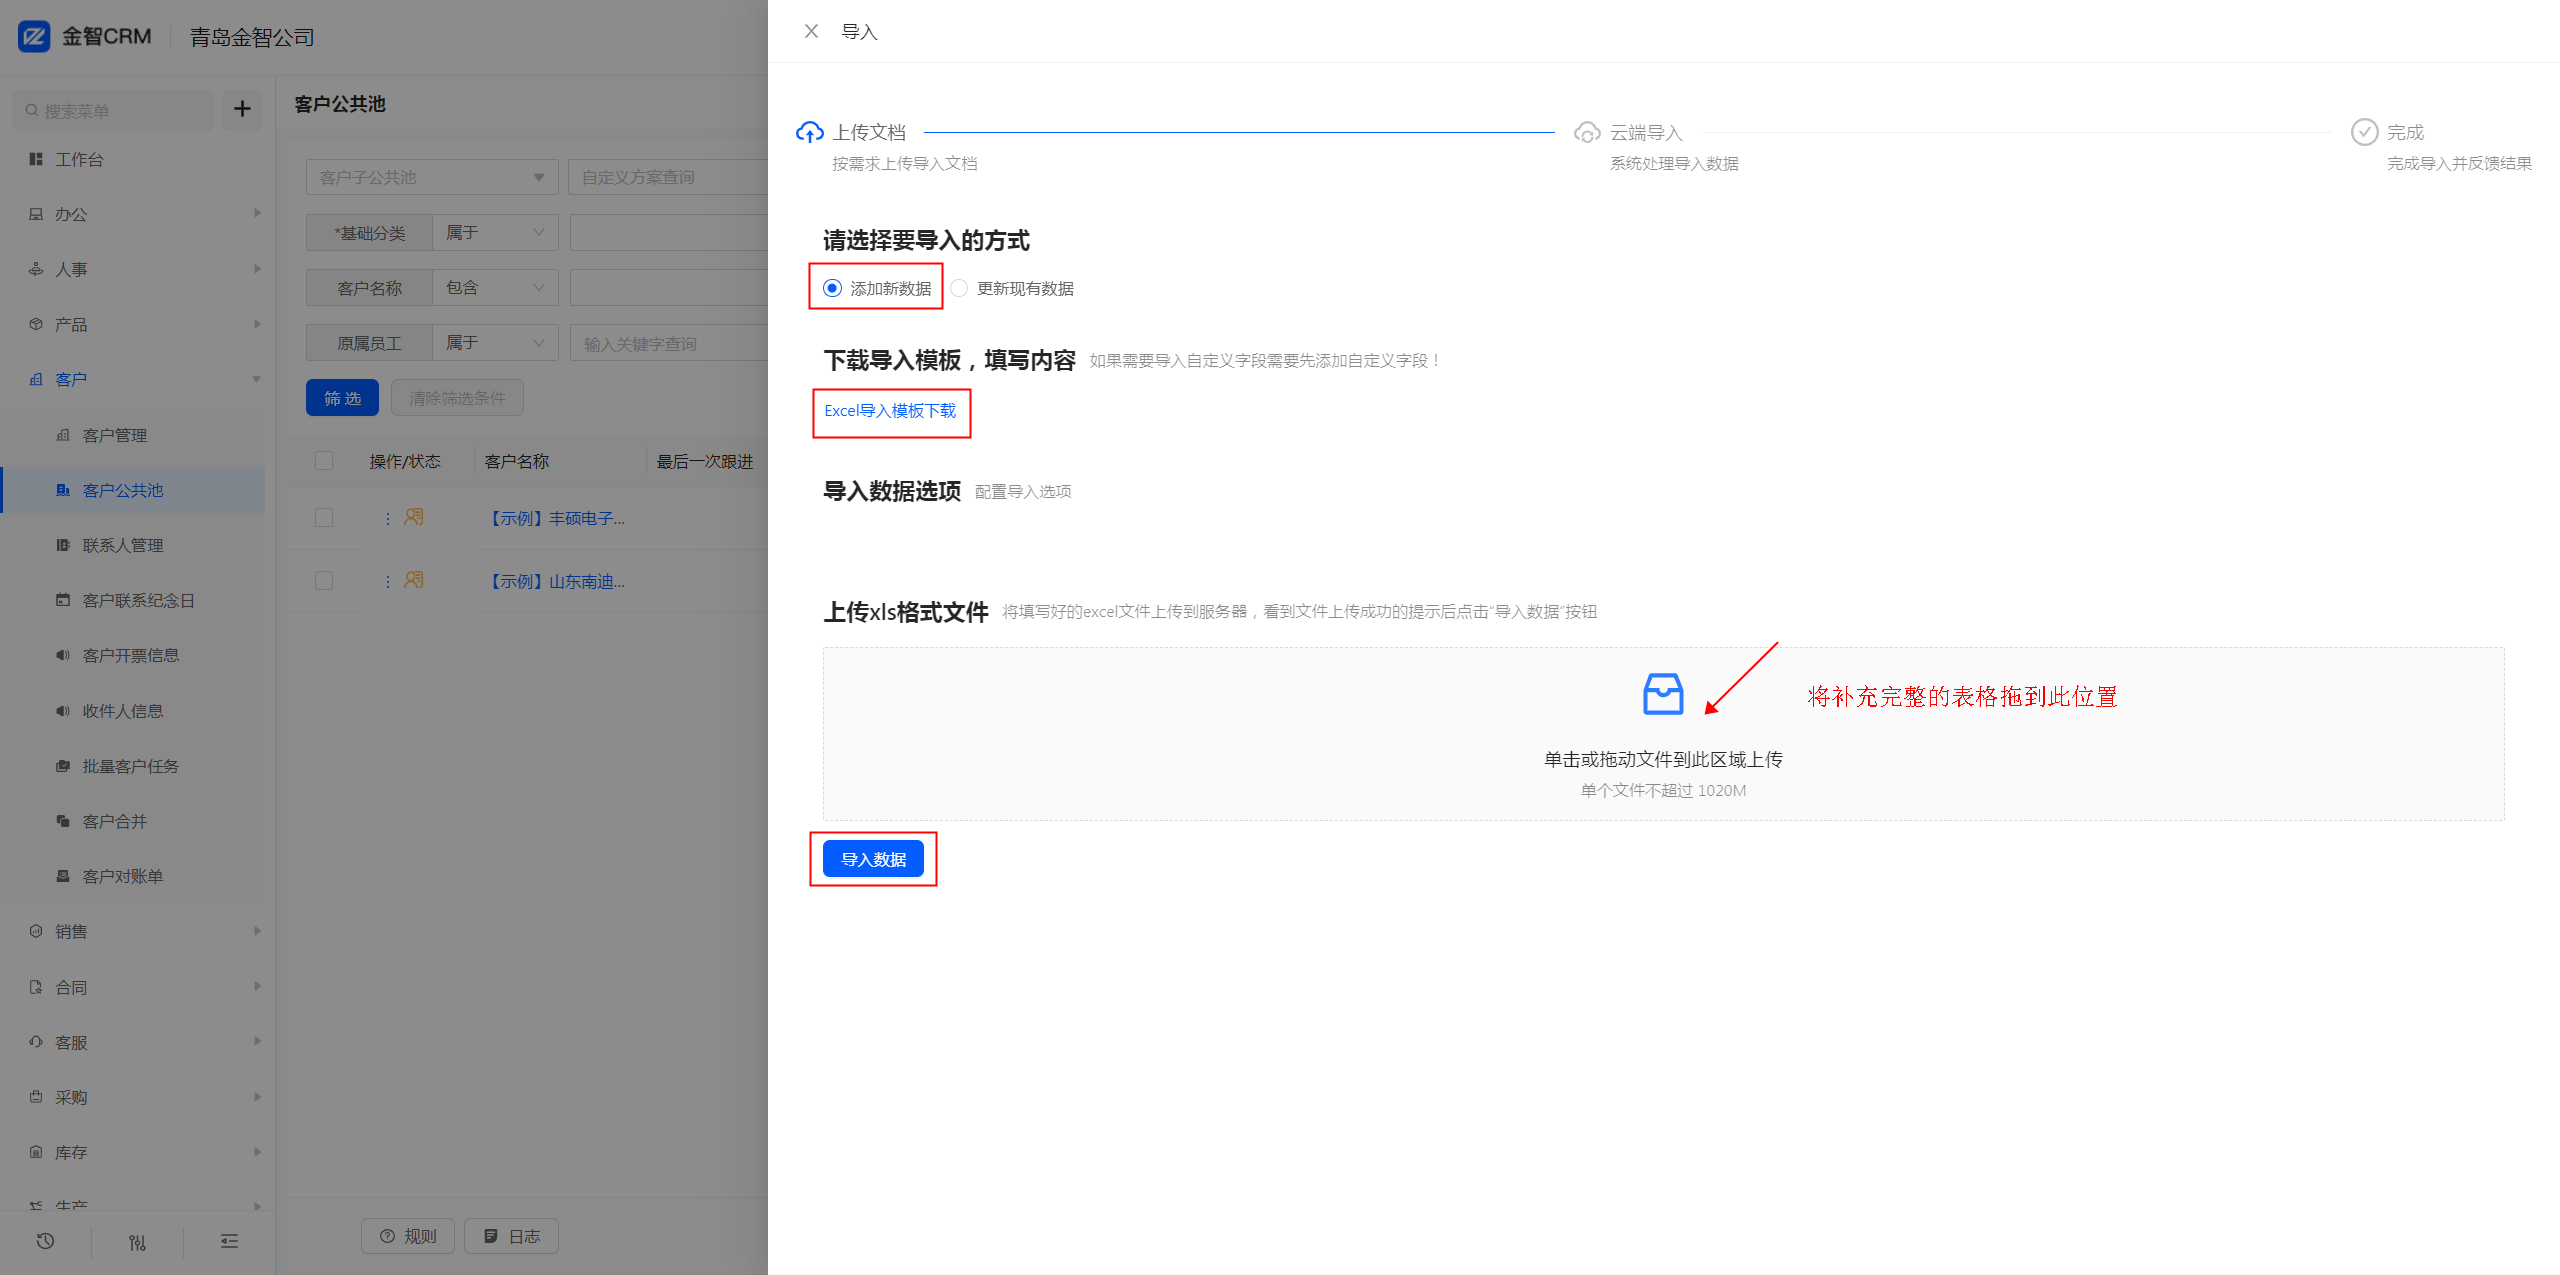Collapse sidebar with the menu-fold icon

pyautogui.click(x=229, y=1242)
